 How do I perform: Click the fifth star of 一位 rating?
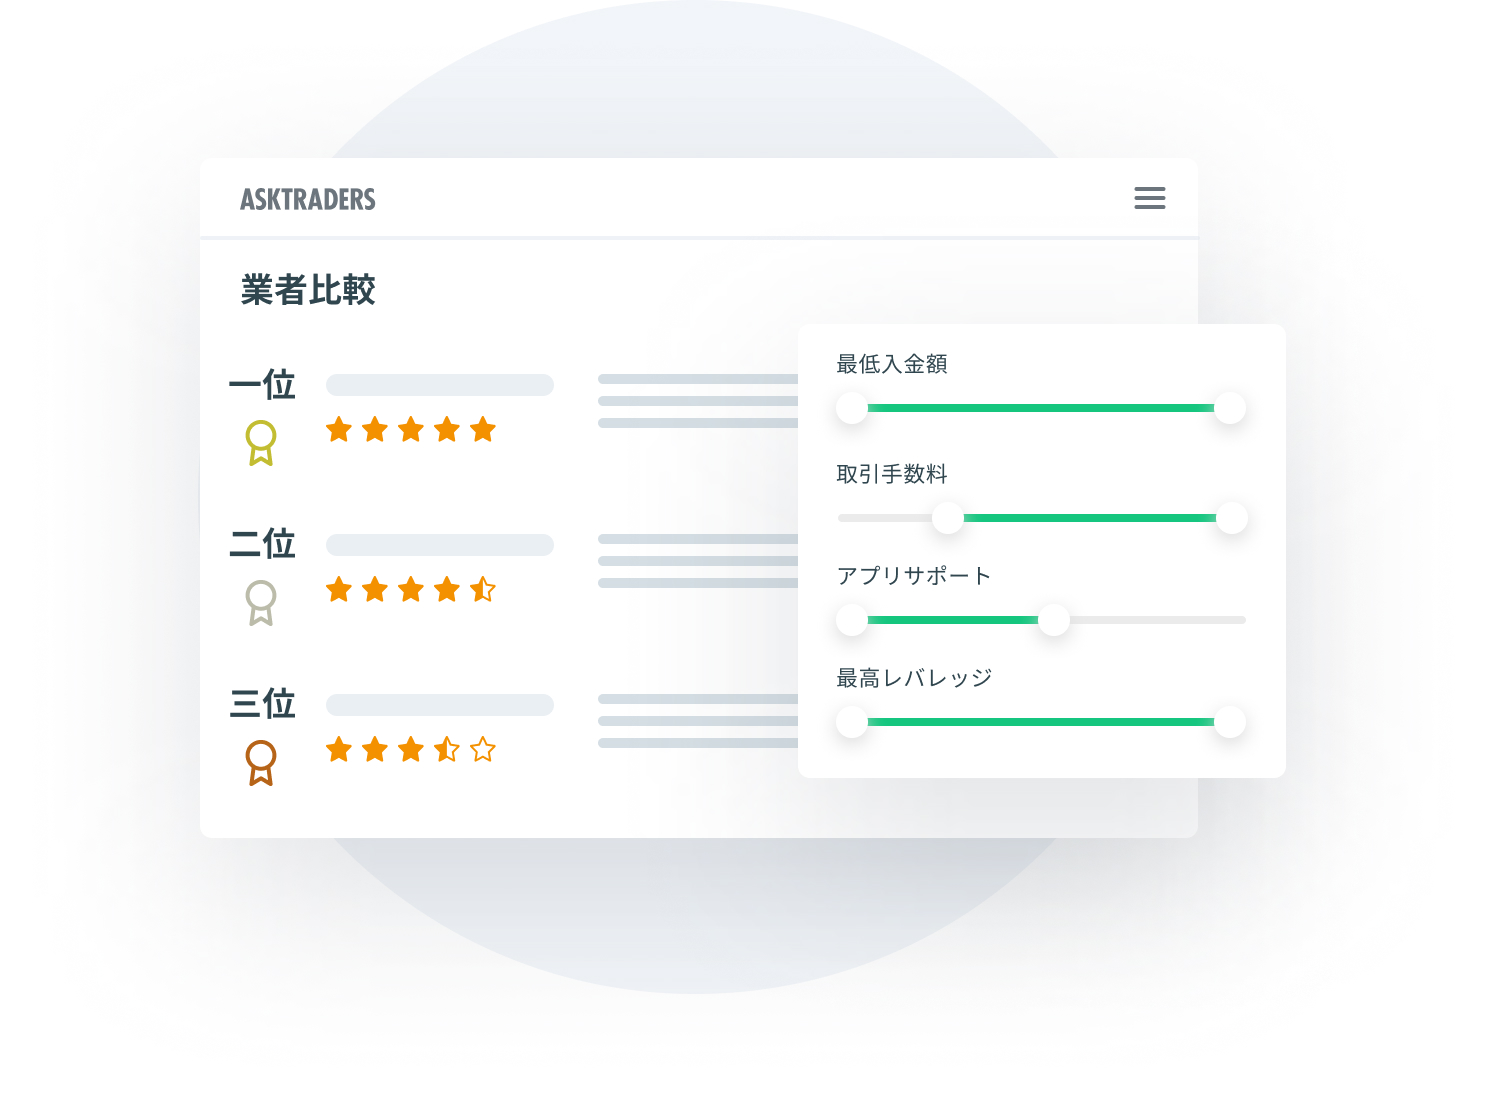[483, 430]
